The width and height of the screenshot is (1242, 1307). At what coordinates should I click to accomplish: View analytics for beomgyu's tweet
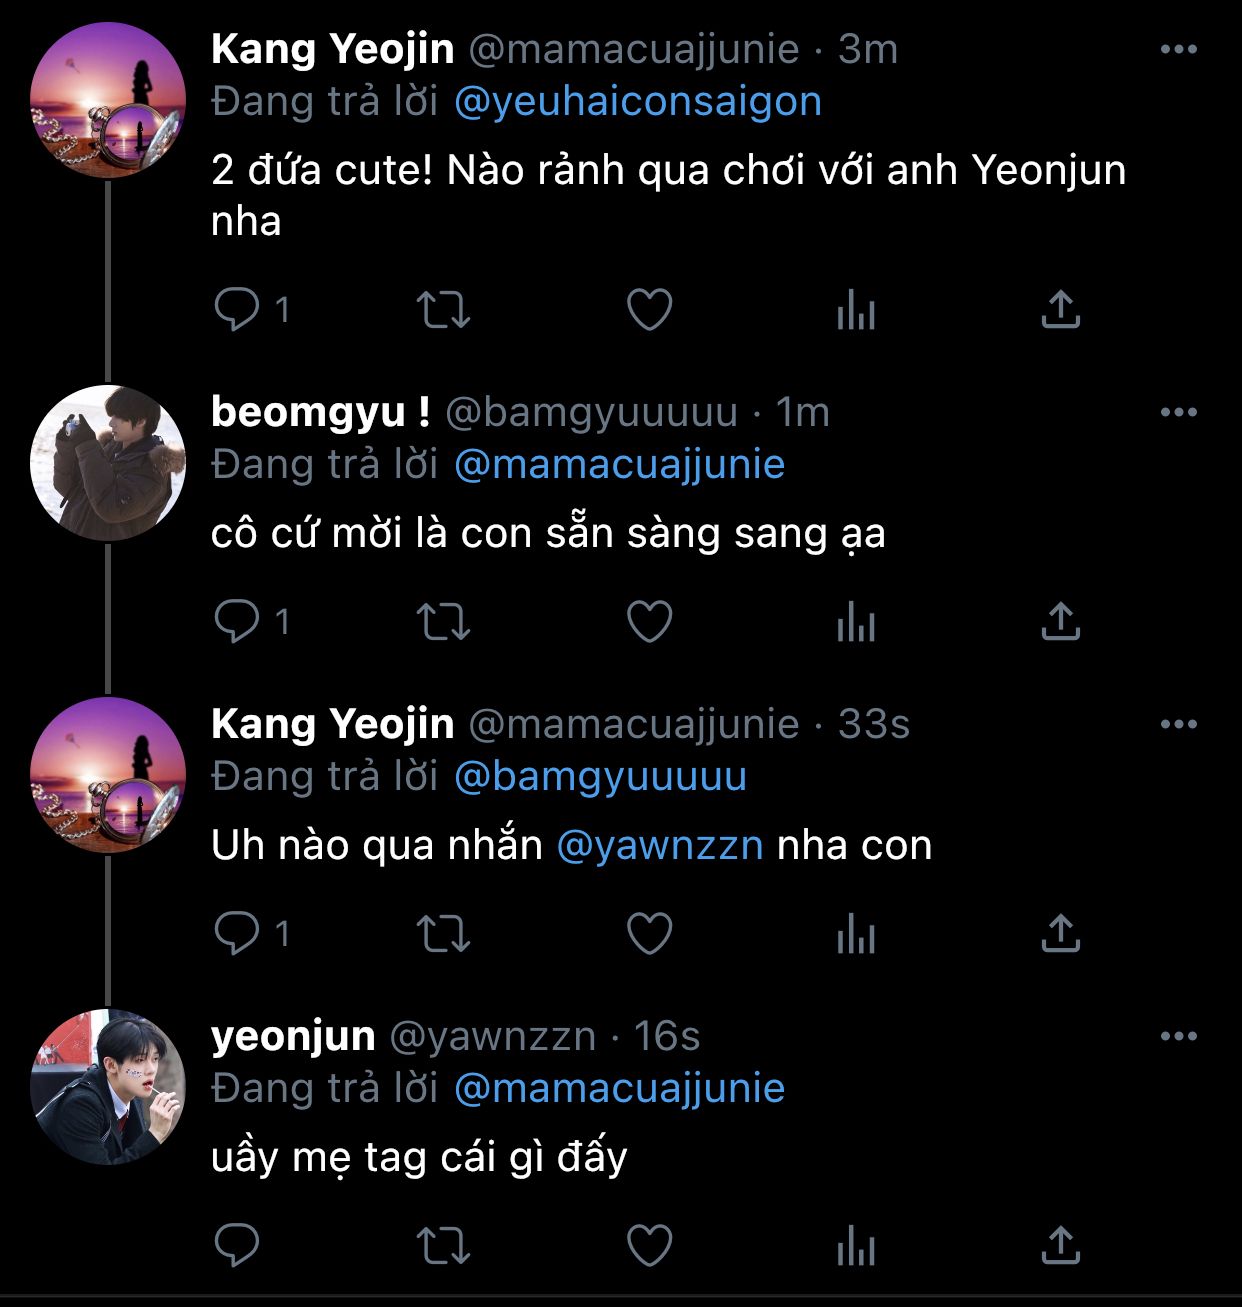855,622
